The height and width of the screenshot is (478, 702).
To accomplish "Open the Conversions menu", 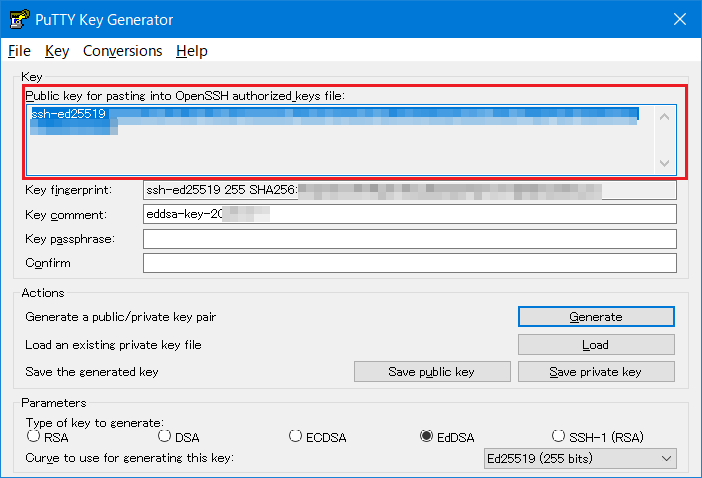I will tap(122, 51).
